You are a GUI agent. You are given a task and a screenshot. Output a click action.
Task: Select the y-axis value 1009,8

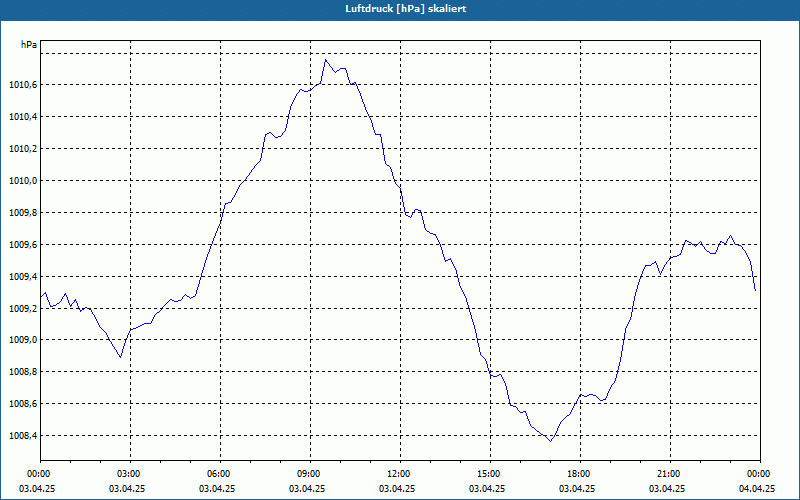tap(23, 213)
